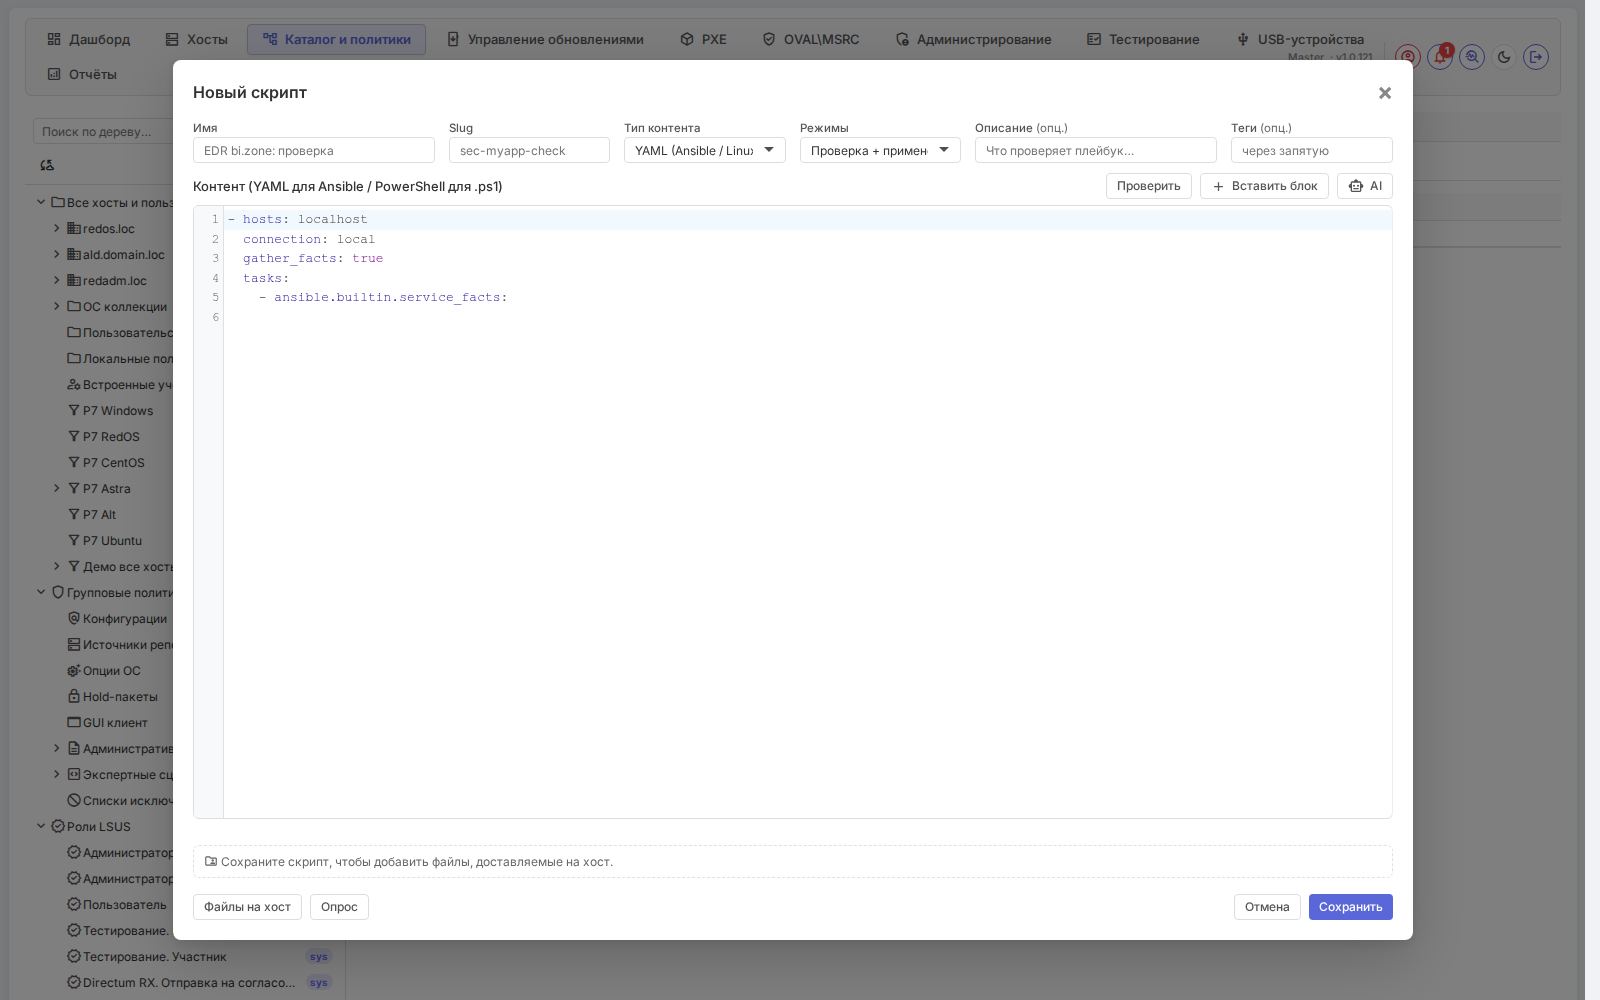
Task: Open the Хосты menu tab
Action: 197,39
